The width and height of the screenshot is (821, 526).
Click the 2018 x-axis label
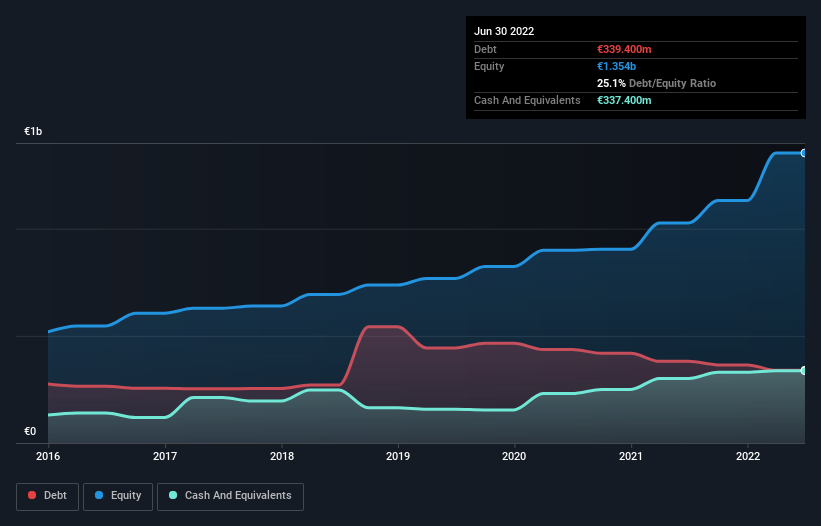click(x=282, y=456)
